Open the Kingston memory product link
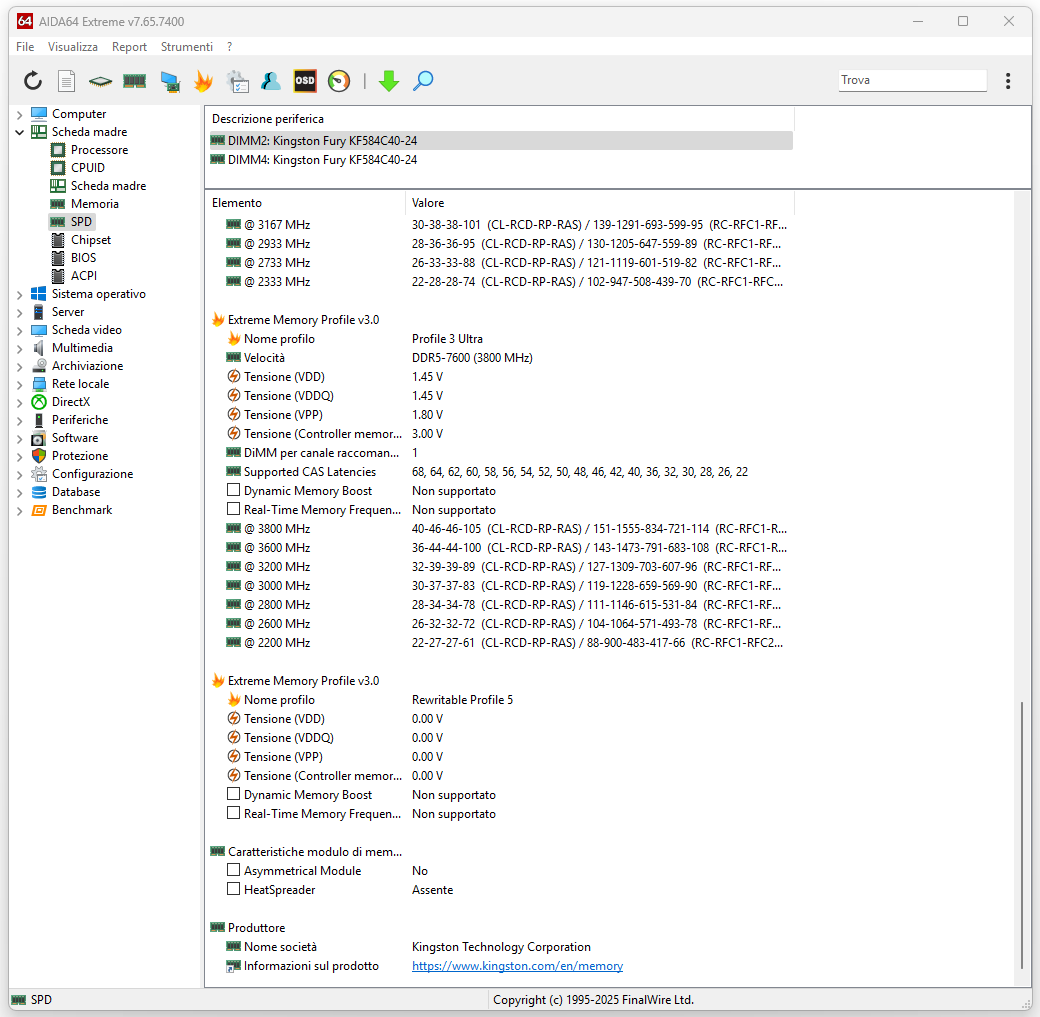1040x1017 pixels. 517,966
